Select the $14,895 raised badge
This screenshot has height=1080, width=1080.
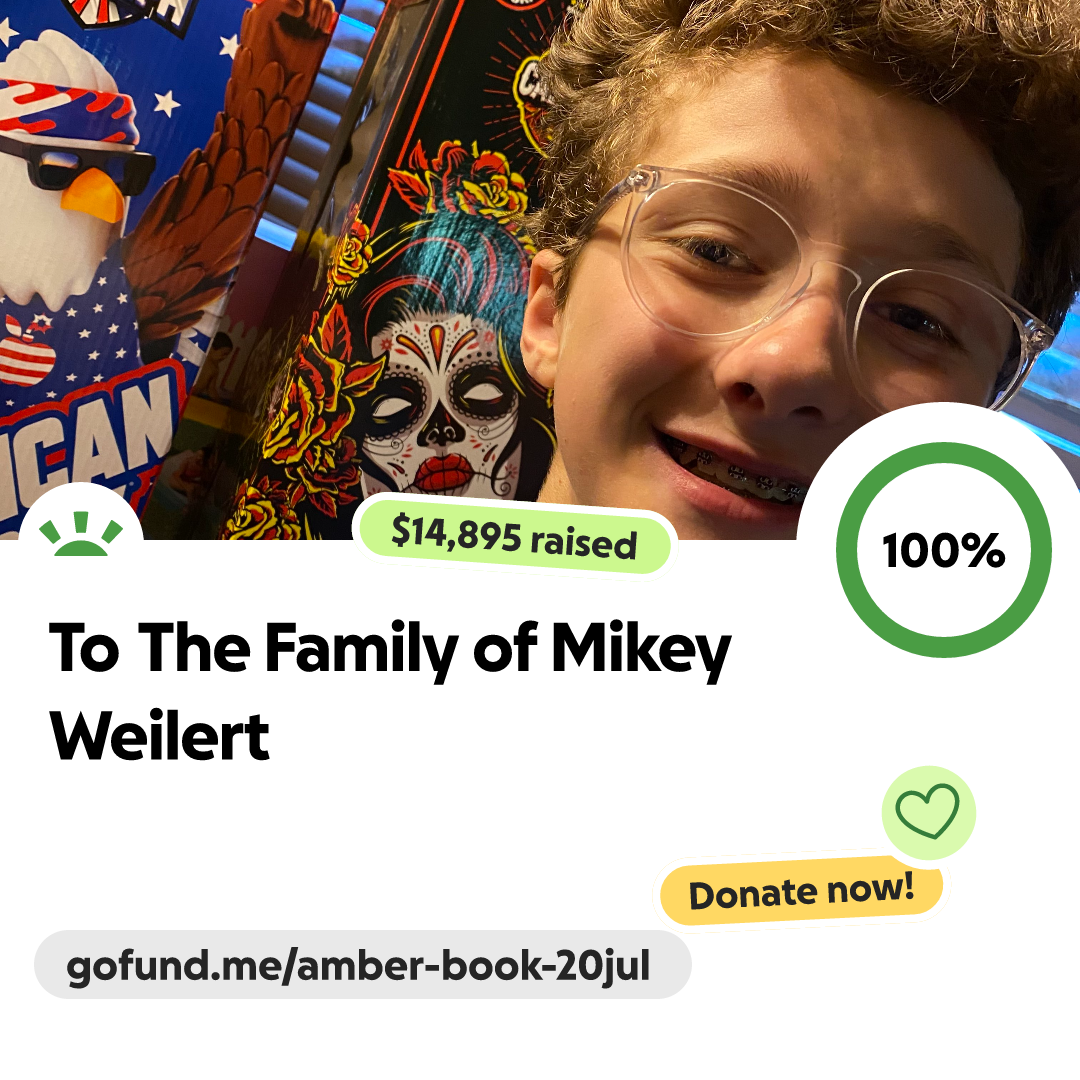tap(514, 537)
